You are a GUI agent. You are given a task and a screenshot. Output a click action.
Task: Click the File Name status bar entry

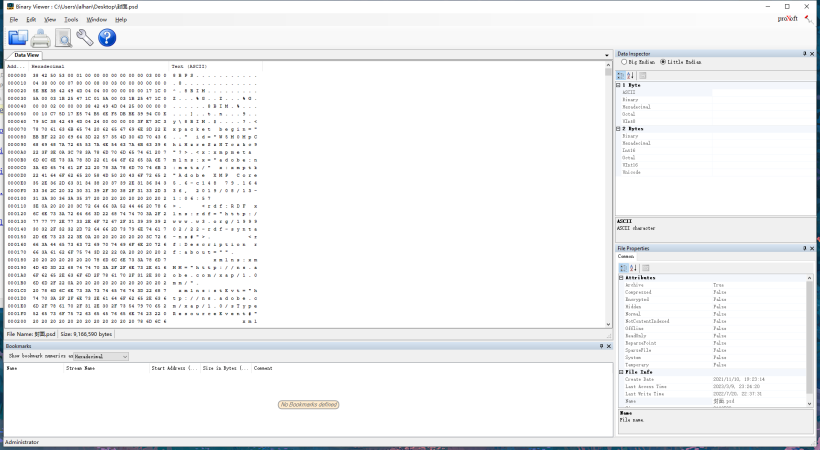31,334
